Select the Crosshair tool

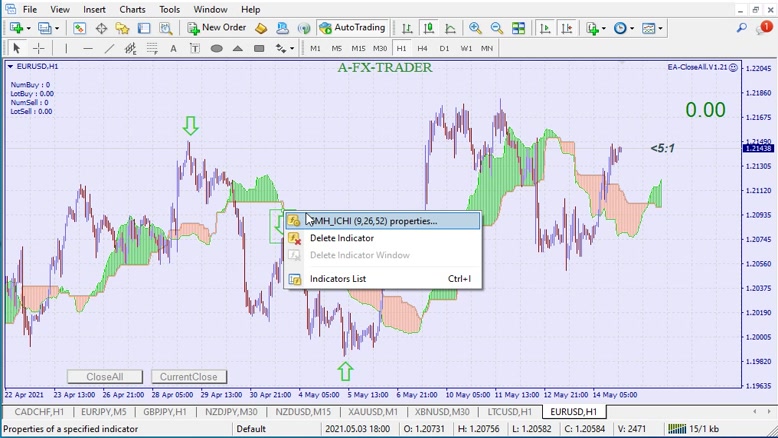click(39, 48)
